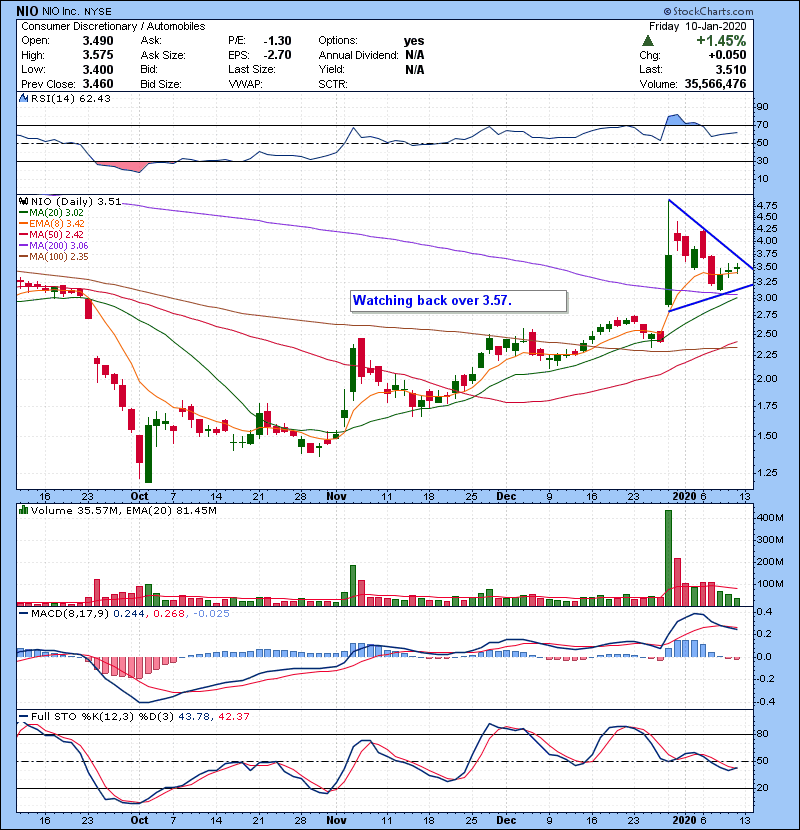Click the 4.75 price axis level
This screenshot has height=830, width=800.
(767, 205)
